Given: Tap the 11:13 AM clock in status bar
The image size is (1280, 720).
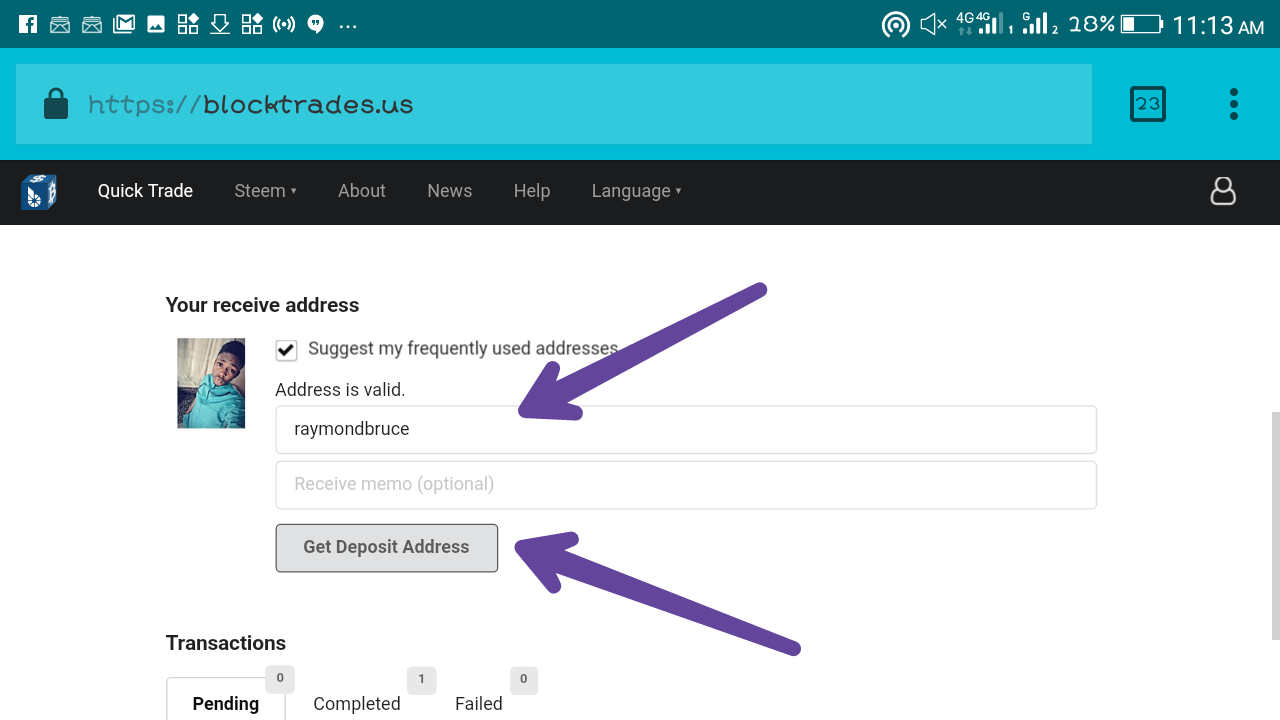Looking at the screenshot, I should [x=1218, y=25].
